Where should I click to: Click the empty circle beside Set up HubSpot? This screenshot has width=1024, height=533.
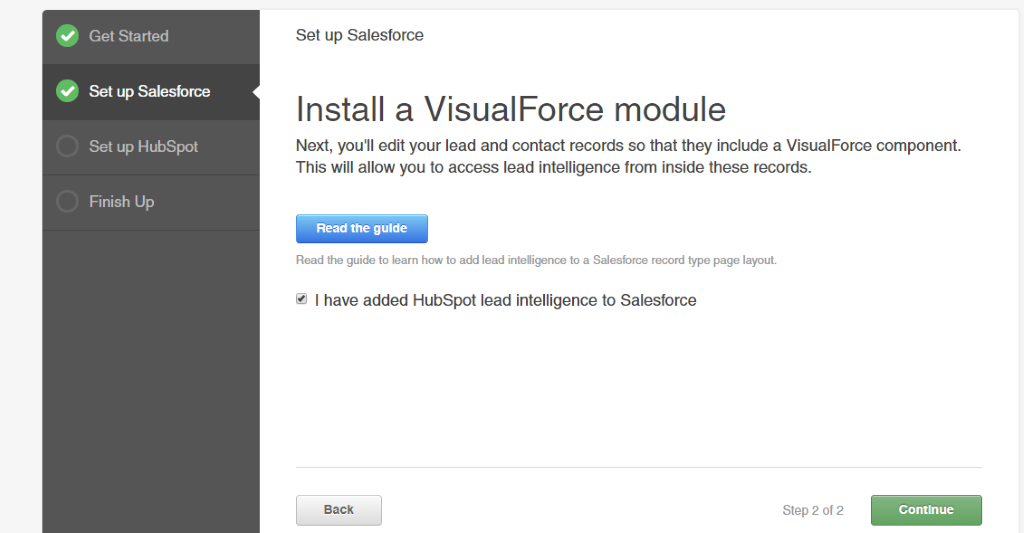[x=67, y=146]
